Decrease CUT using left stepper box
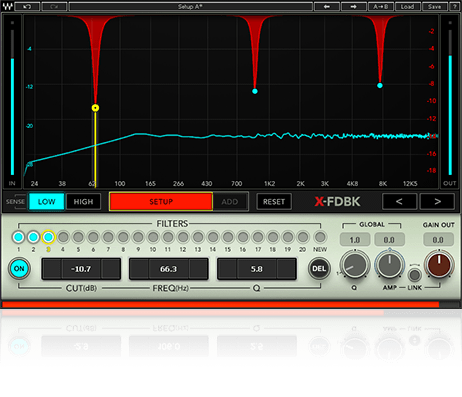 point(52,269)
